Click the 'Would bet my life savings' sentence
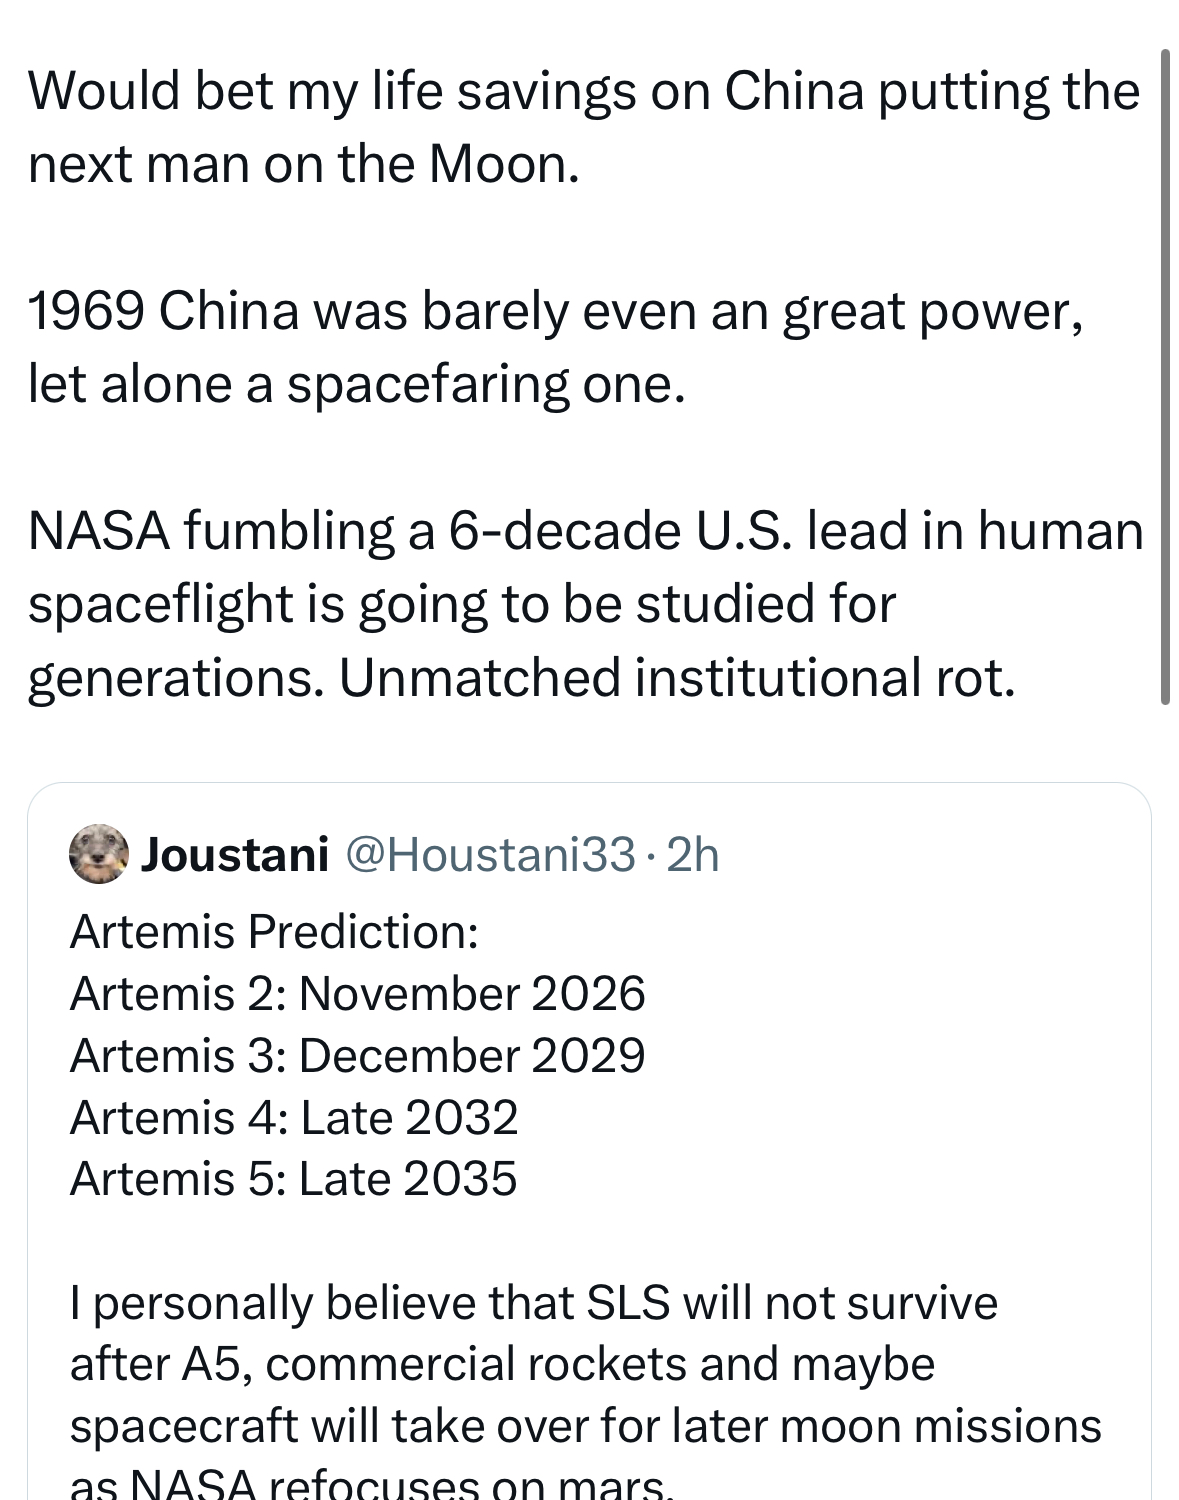This screenshot has width=1179, height=1500. [x=584, y=92]
